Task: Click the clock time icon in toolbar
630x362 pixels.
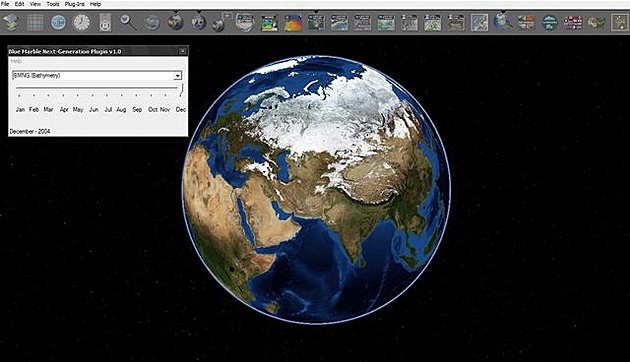Action: click(x=82, y=22)
